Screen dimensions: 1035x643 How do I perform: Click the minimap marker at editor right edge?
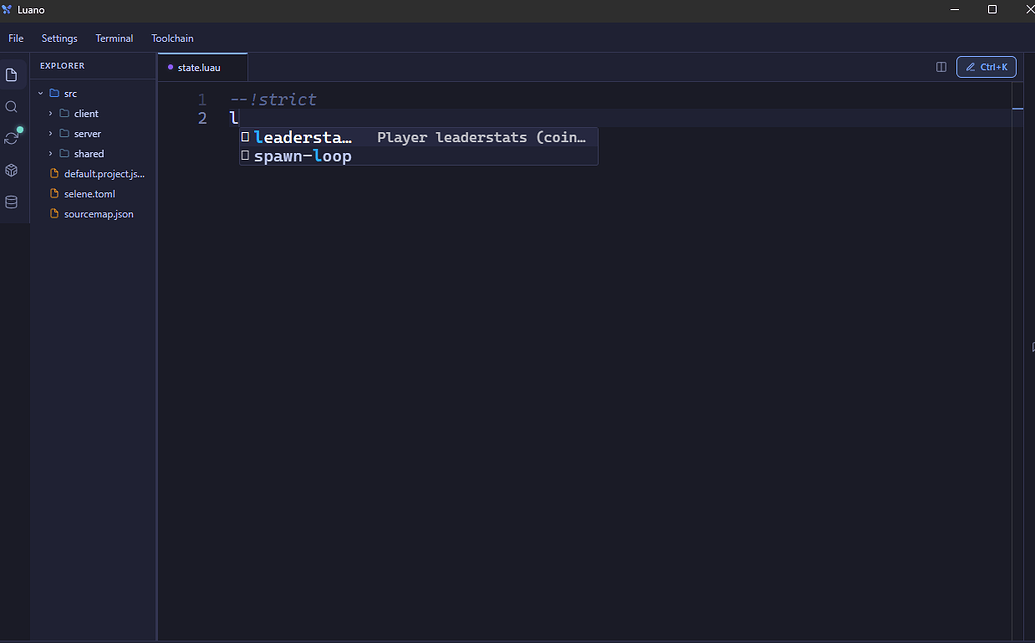coord(1017,108)
